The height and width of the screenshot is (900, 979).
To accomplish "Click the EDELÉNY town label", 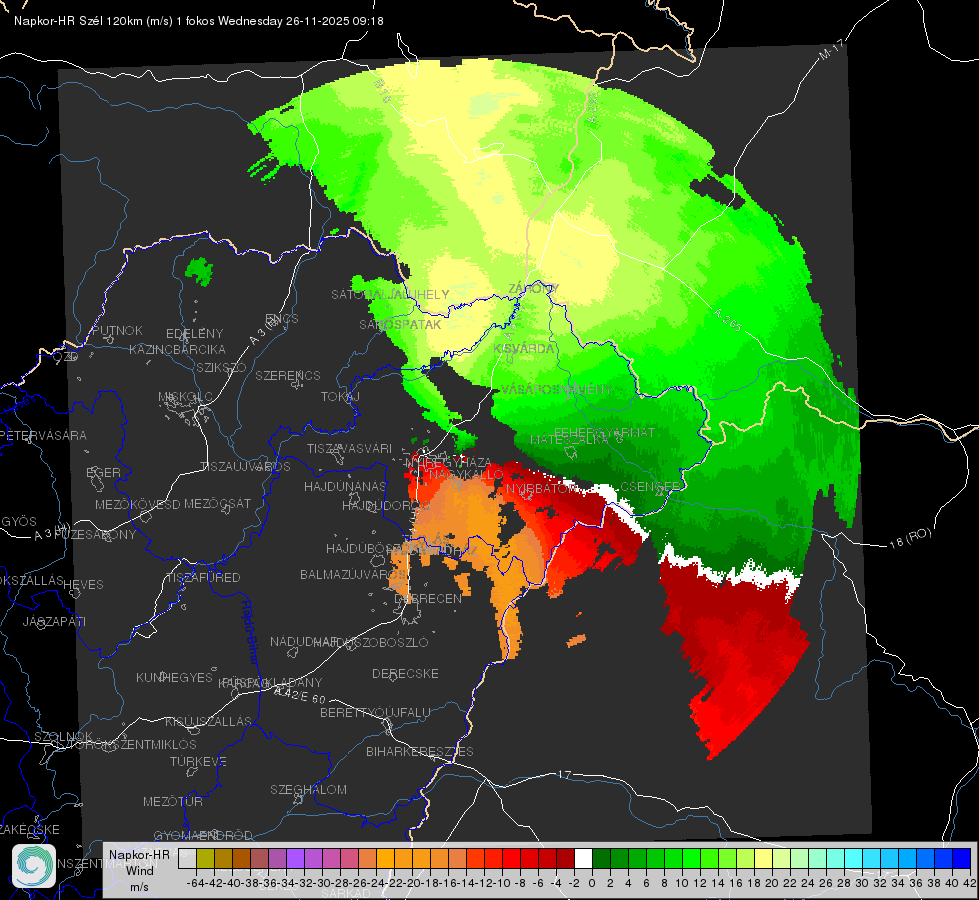I will click(194, 334).
